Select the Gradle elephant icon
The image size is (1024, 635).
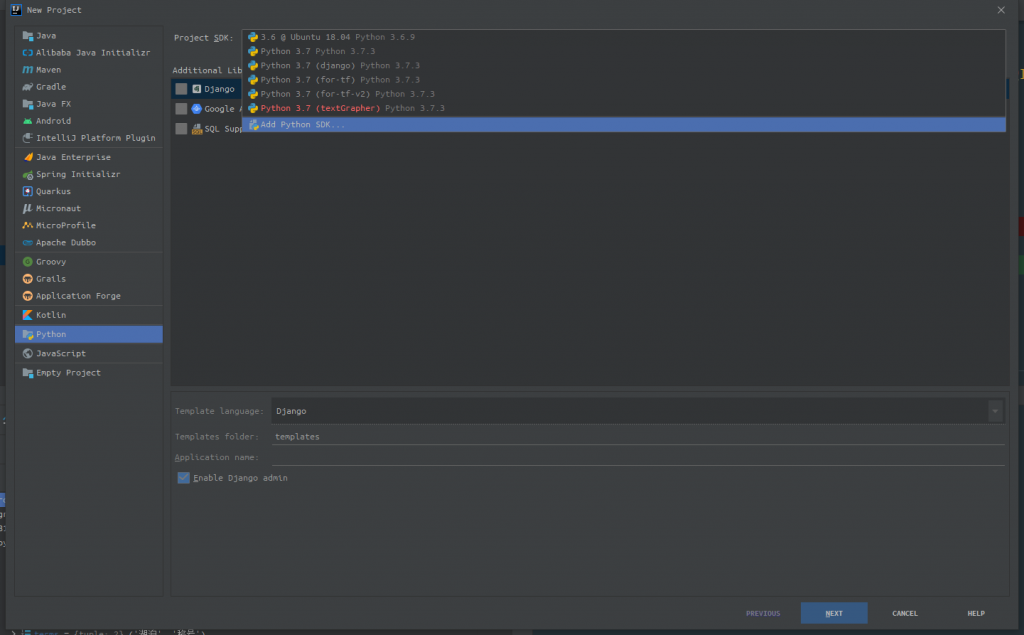tap(27, 87)
